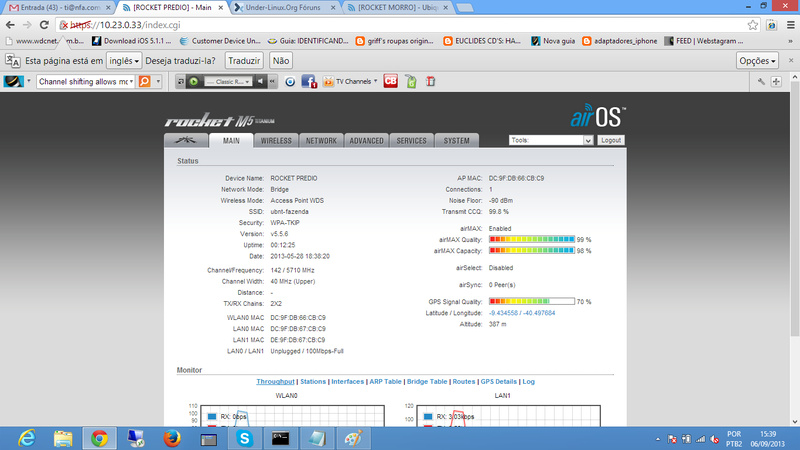Mute the radio toolbar speaker icon
Image resolution: width=800 pixels, height=450 pixels.
click(x=260, y=82)
